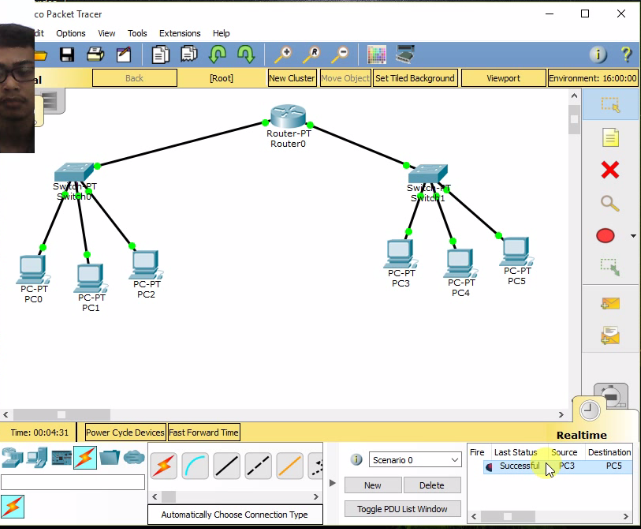
Task: Open the Extensions menu
Action: coord(179,33)
